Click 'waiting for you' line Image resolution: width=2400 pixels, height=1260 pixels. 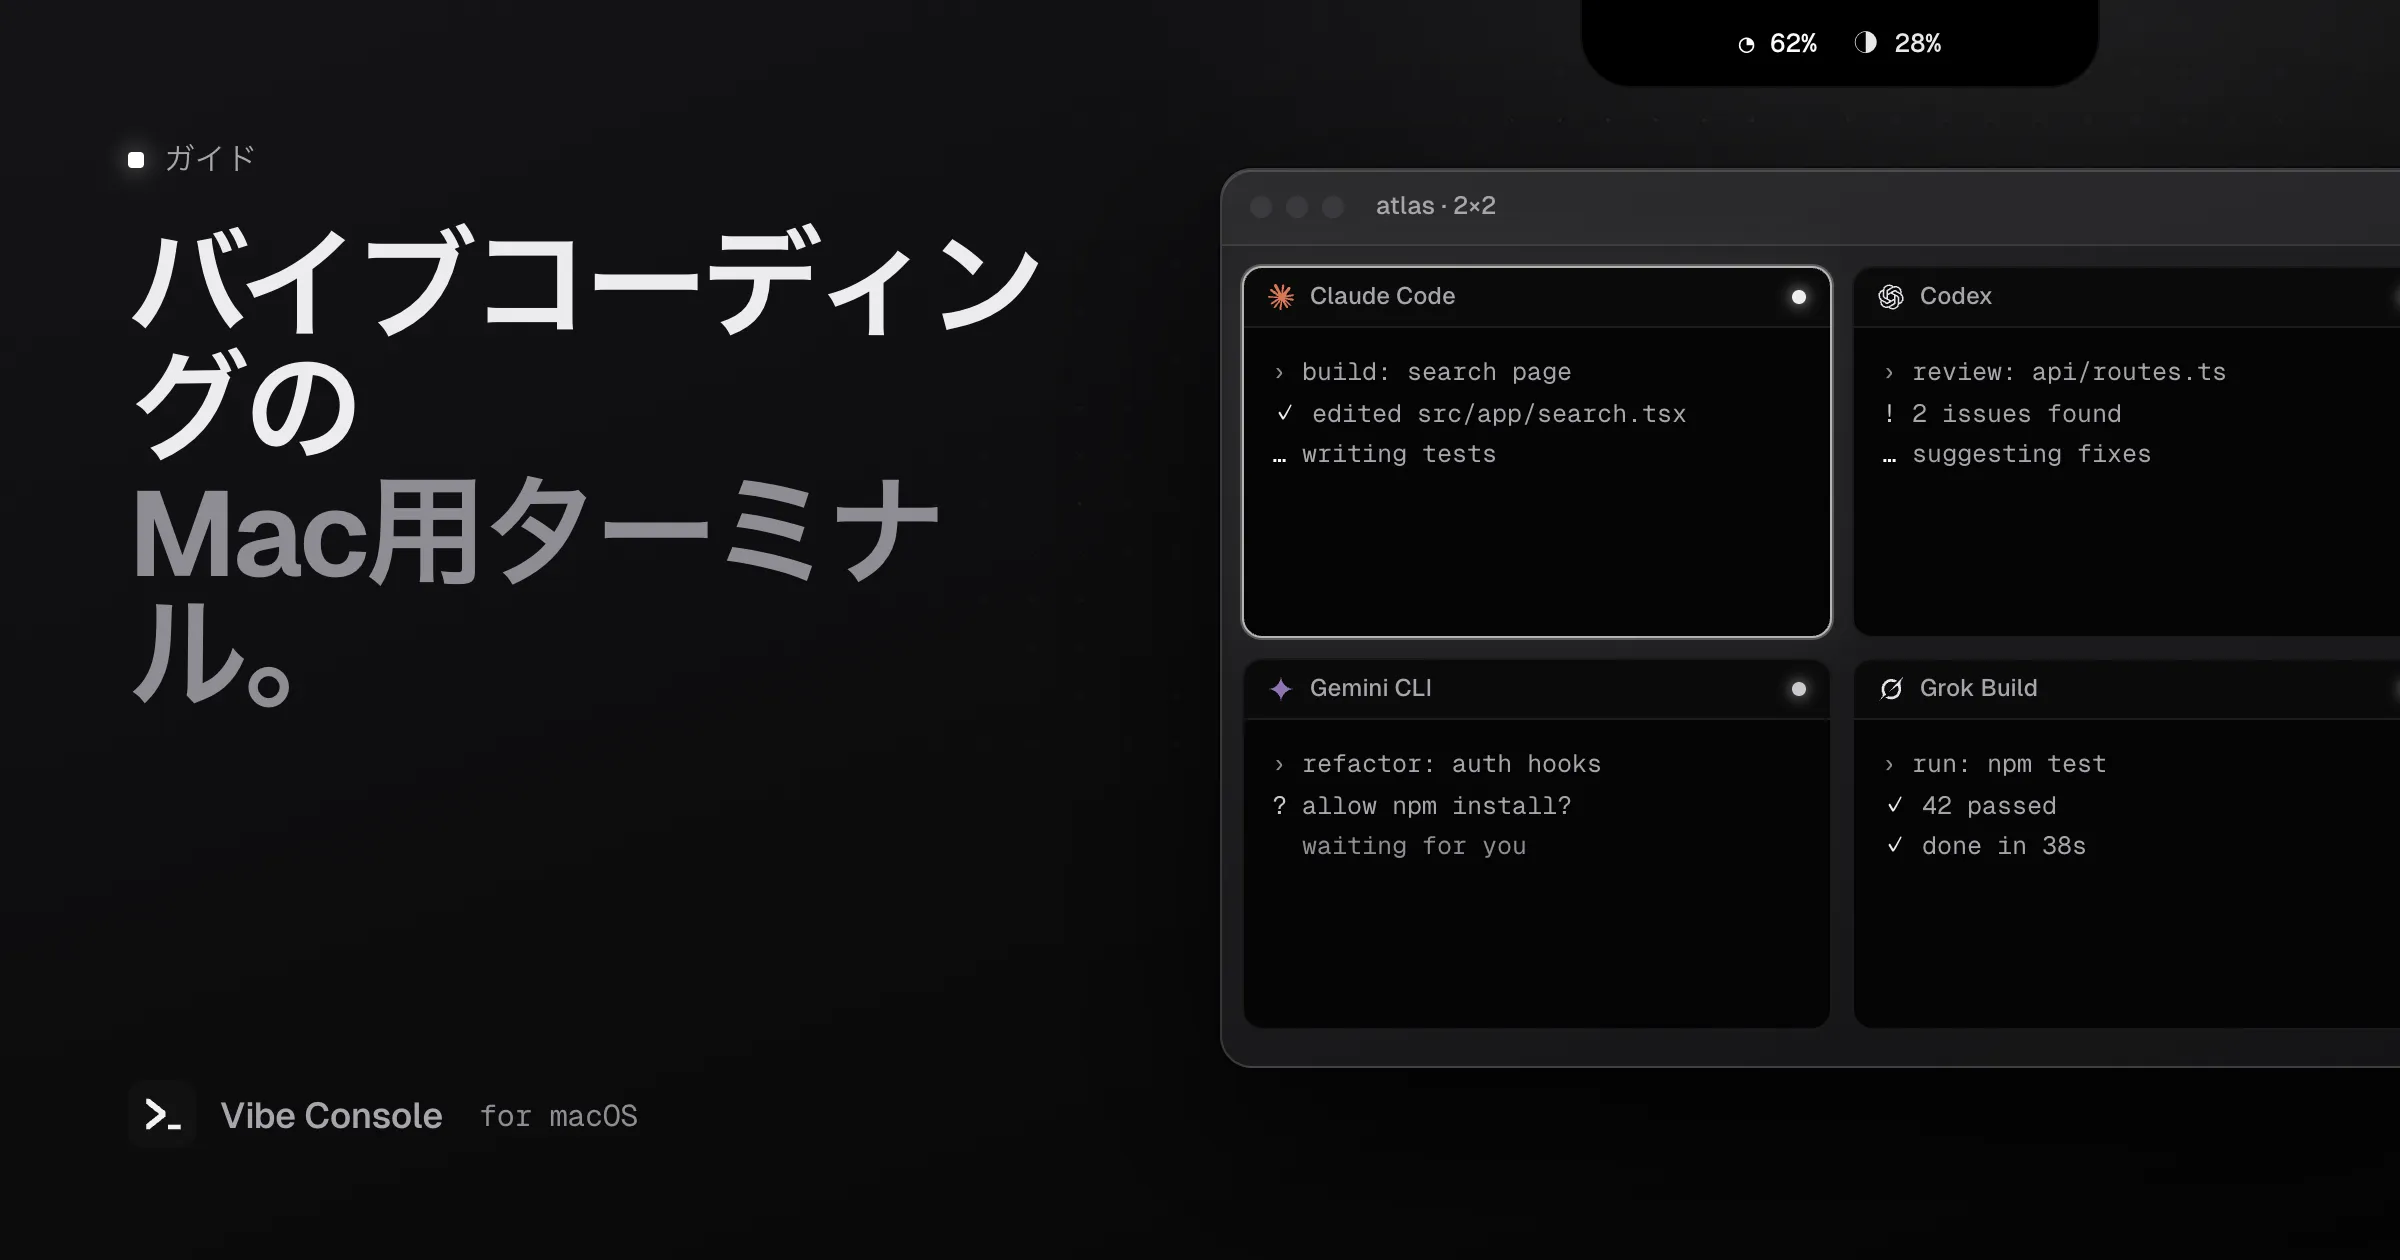point(1414,846)
